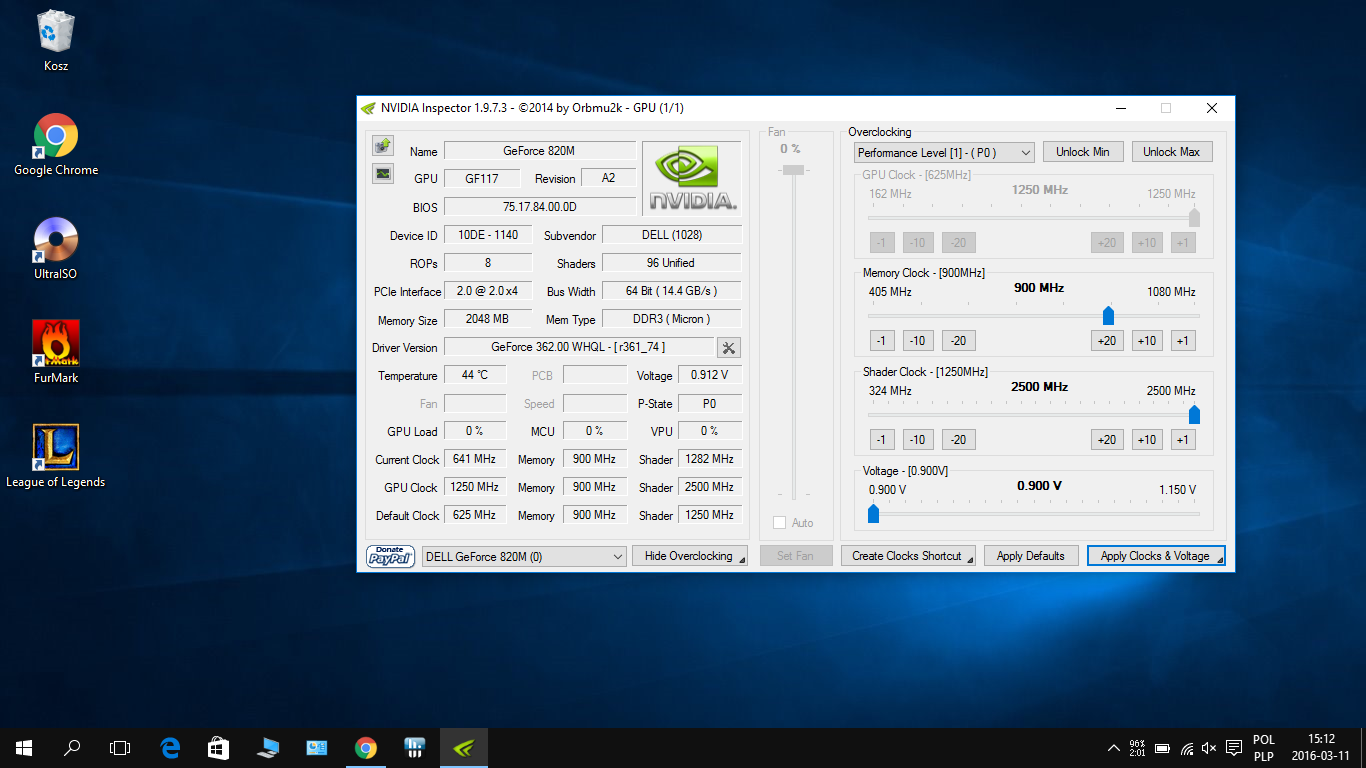Click the Voltage slider handle

[873, 513]
